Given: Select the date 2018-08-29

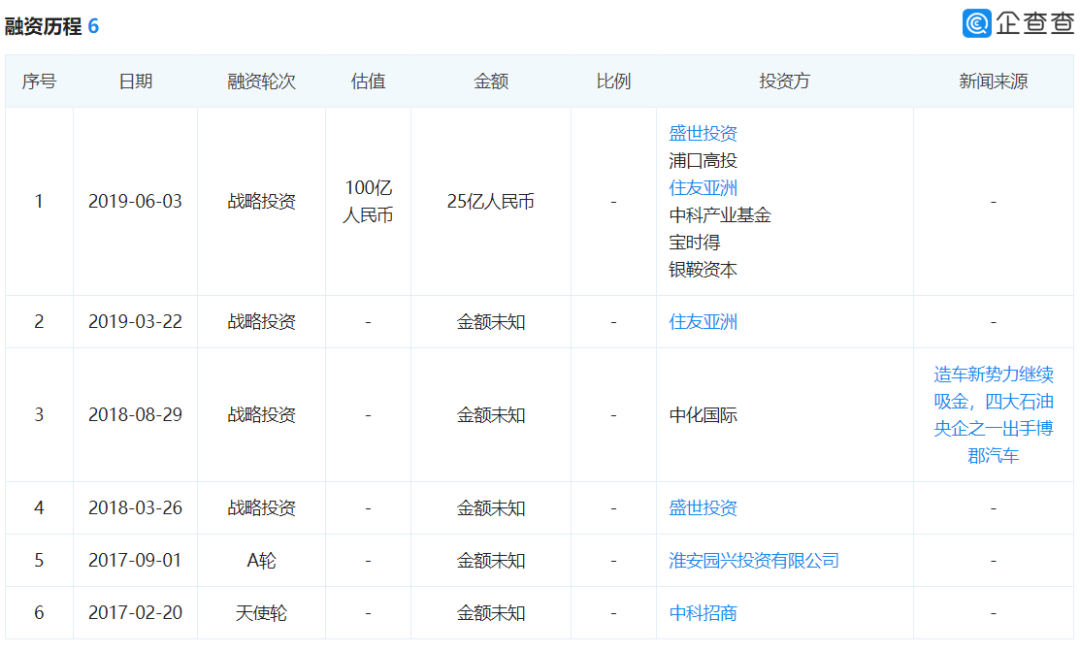Looking at the screenshot, I should click(135, 414).
